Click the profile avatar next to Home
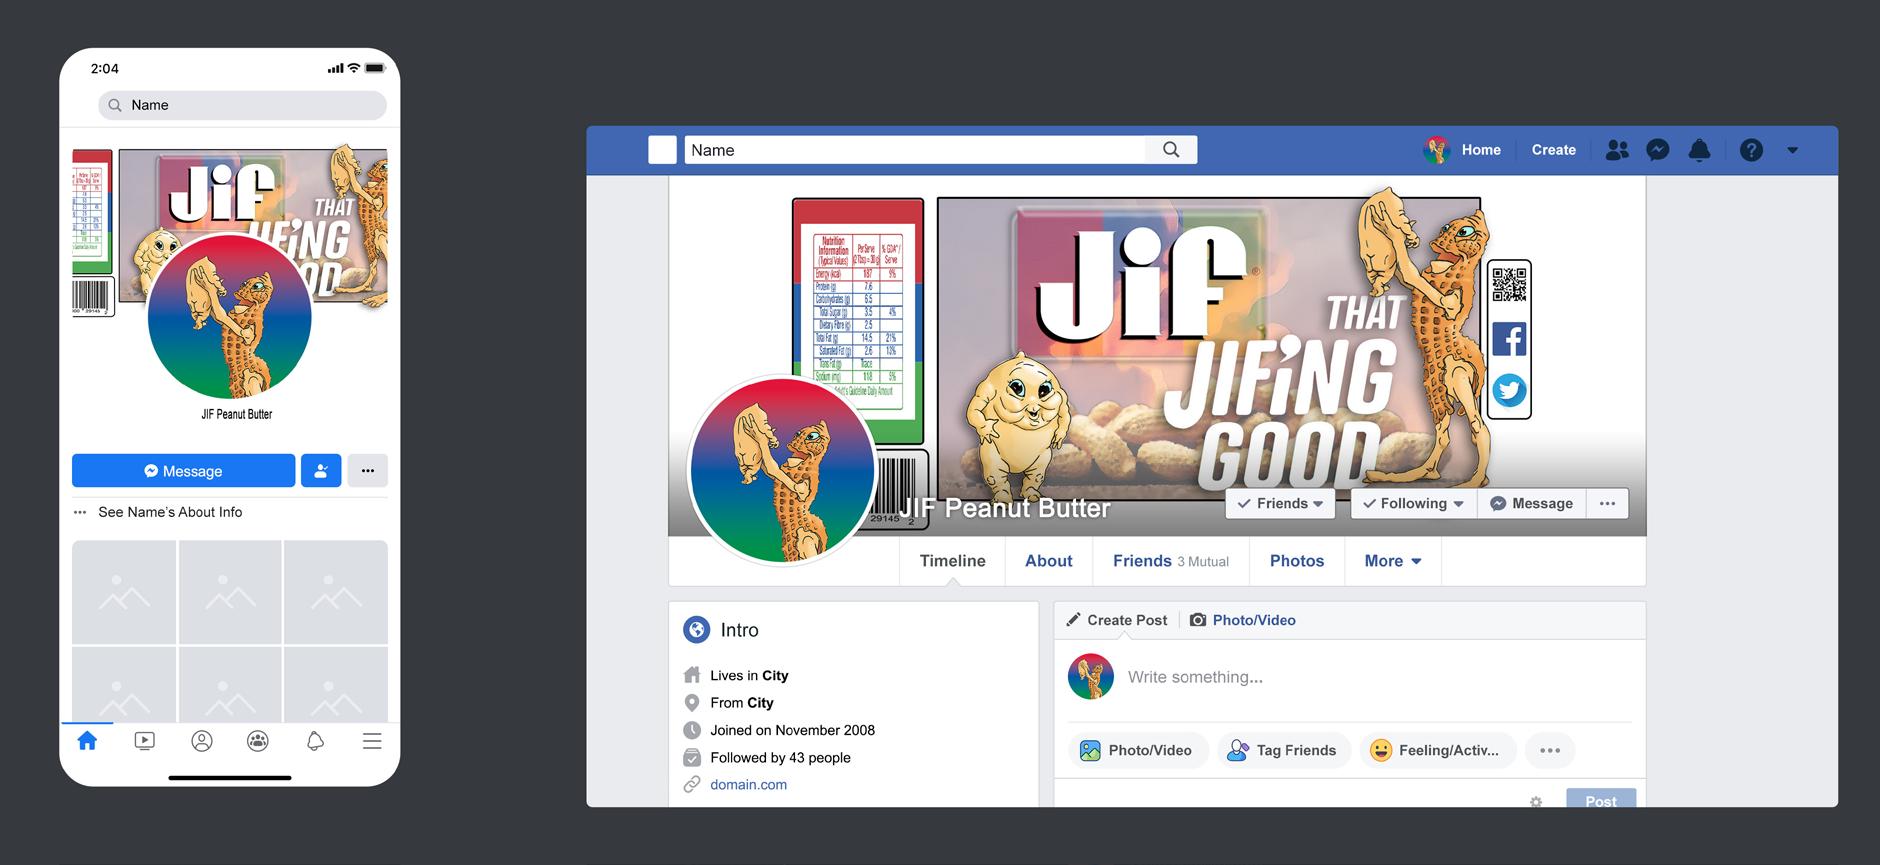The image size is (1880, 865). pos(1436,150)
